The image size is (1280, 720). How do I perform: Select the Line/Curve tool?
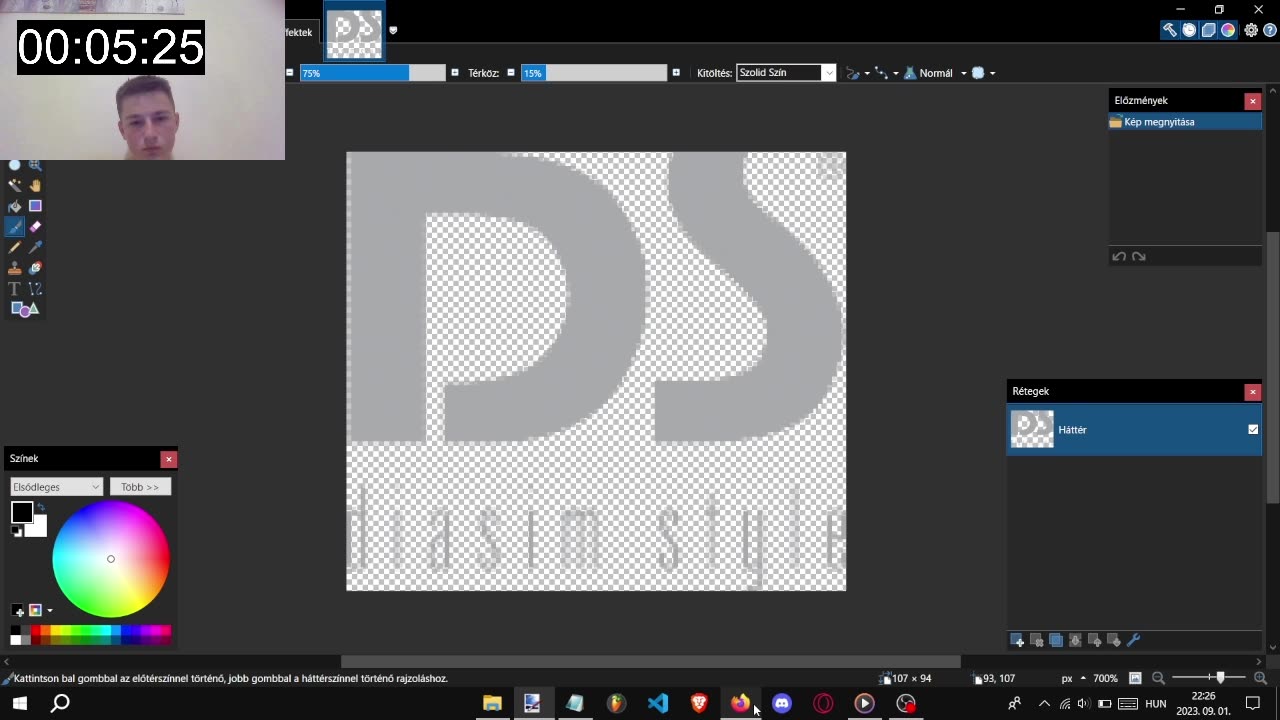click(x=35, y=289)
